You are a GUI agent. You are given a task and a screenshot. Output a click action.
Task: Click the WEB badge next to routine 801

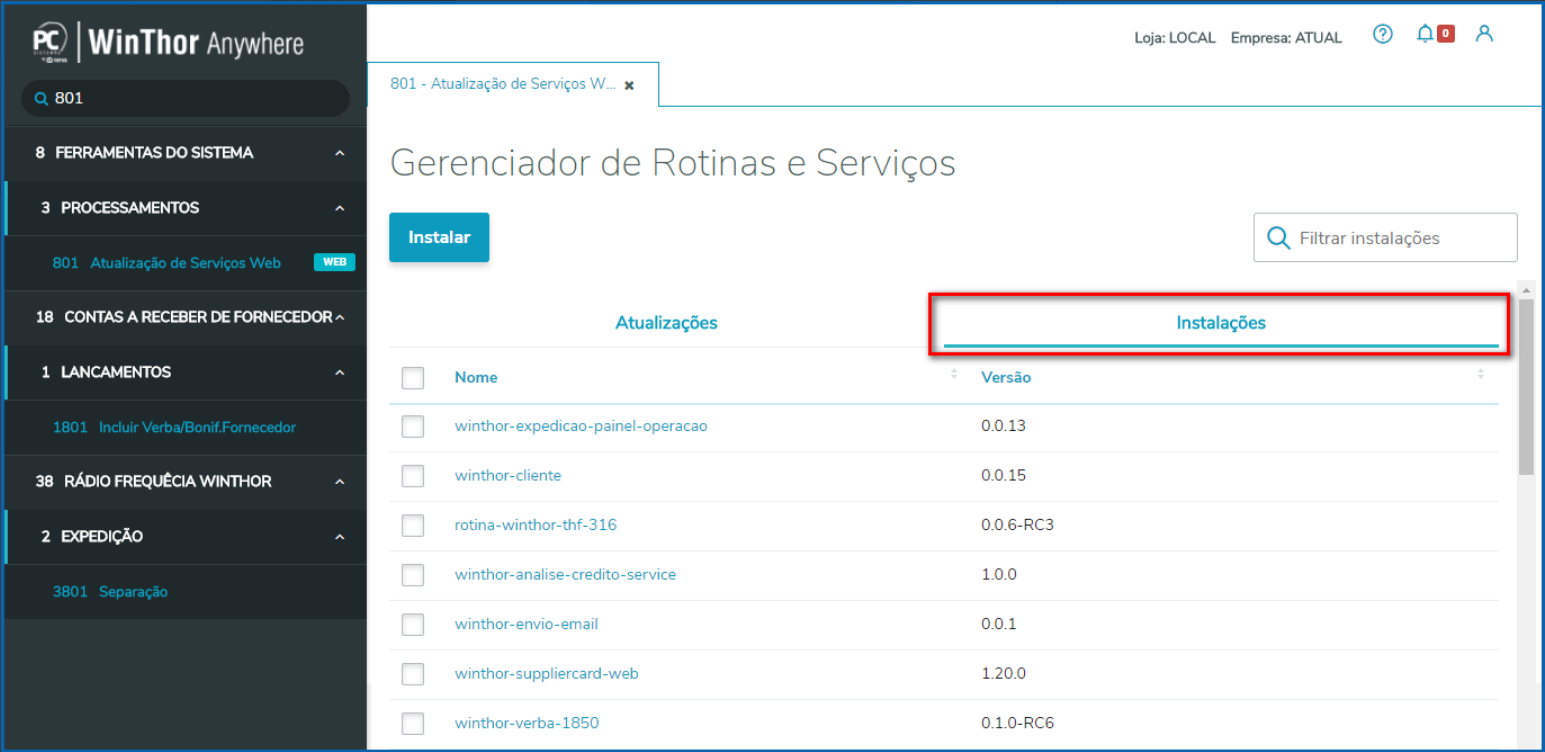(x=334, y=262)
